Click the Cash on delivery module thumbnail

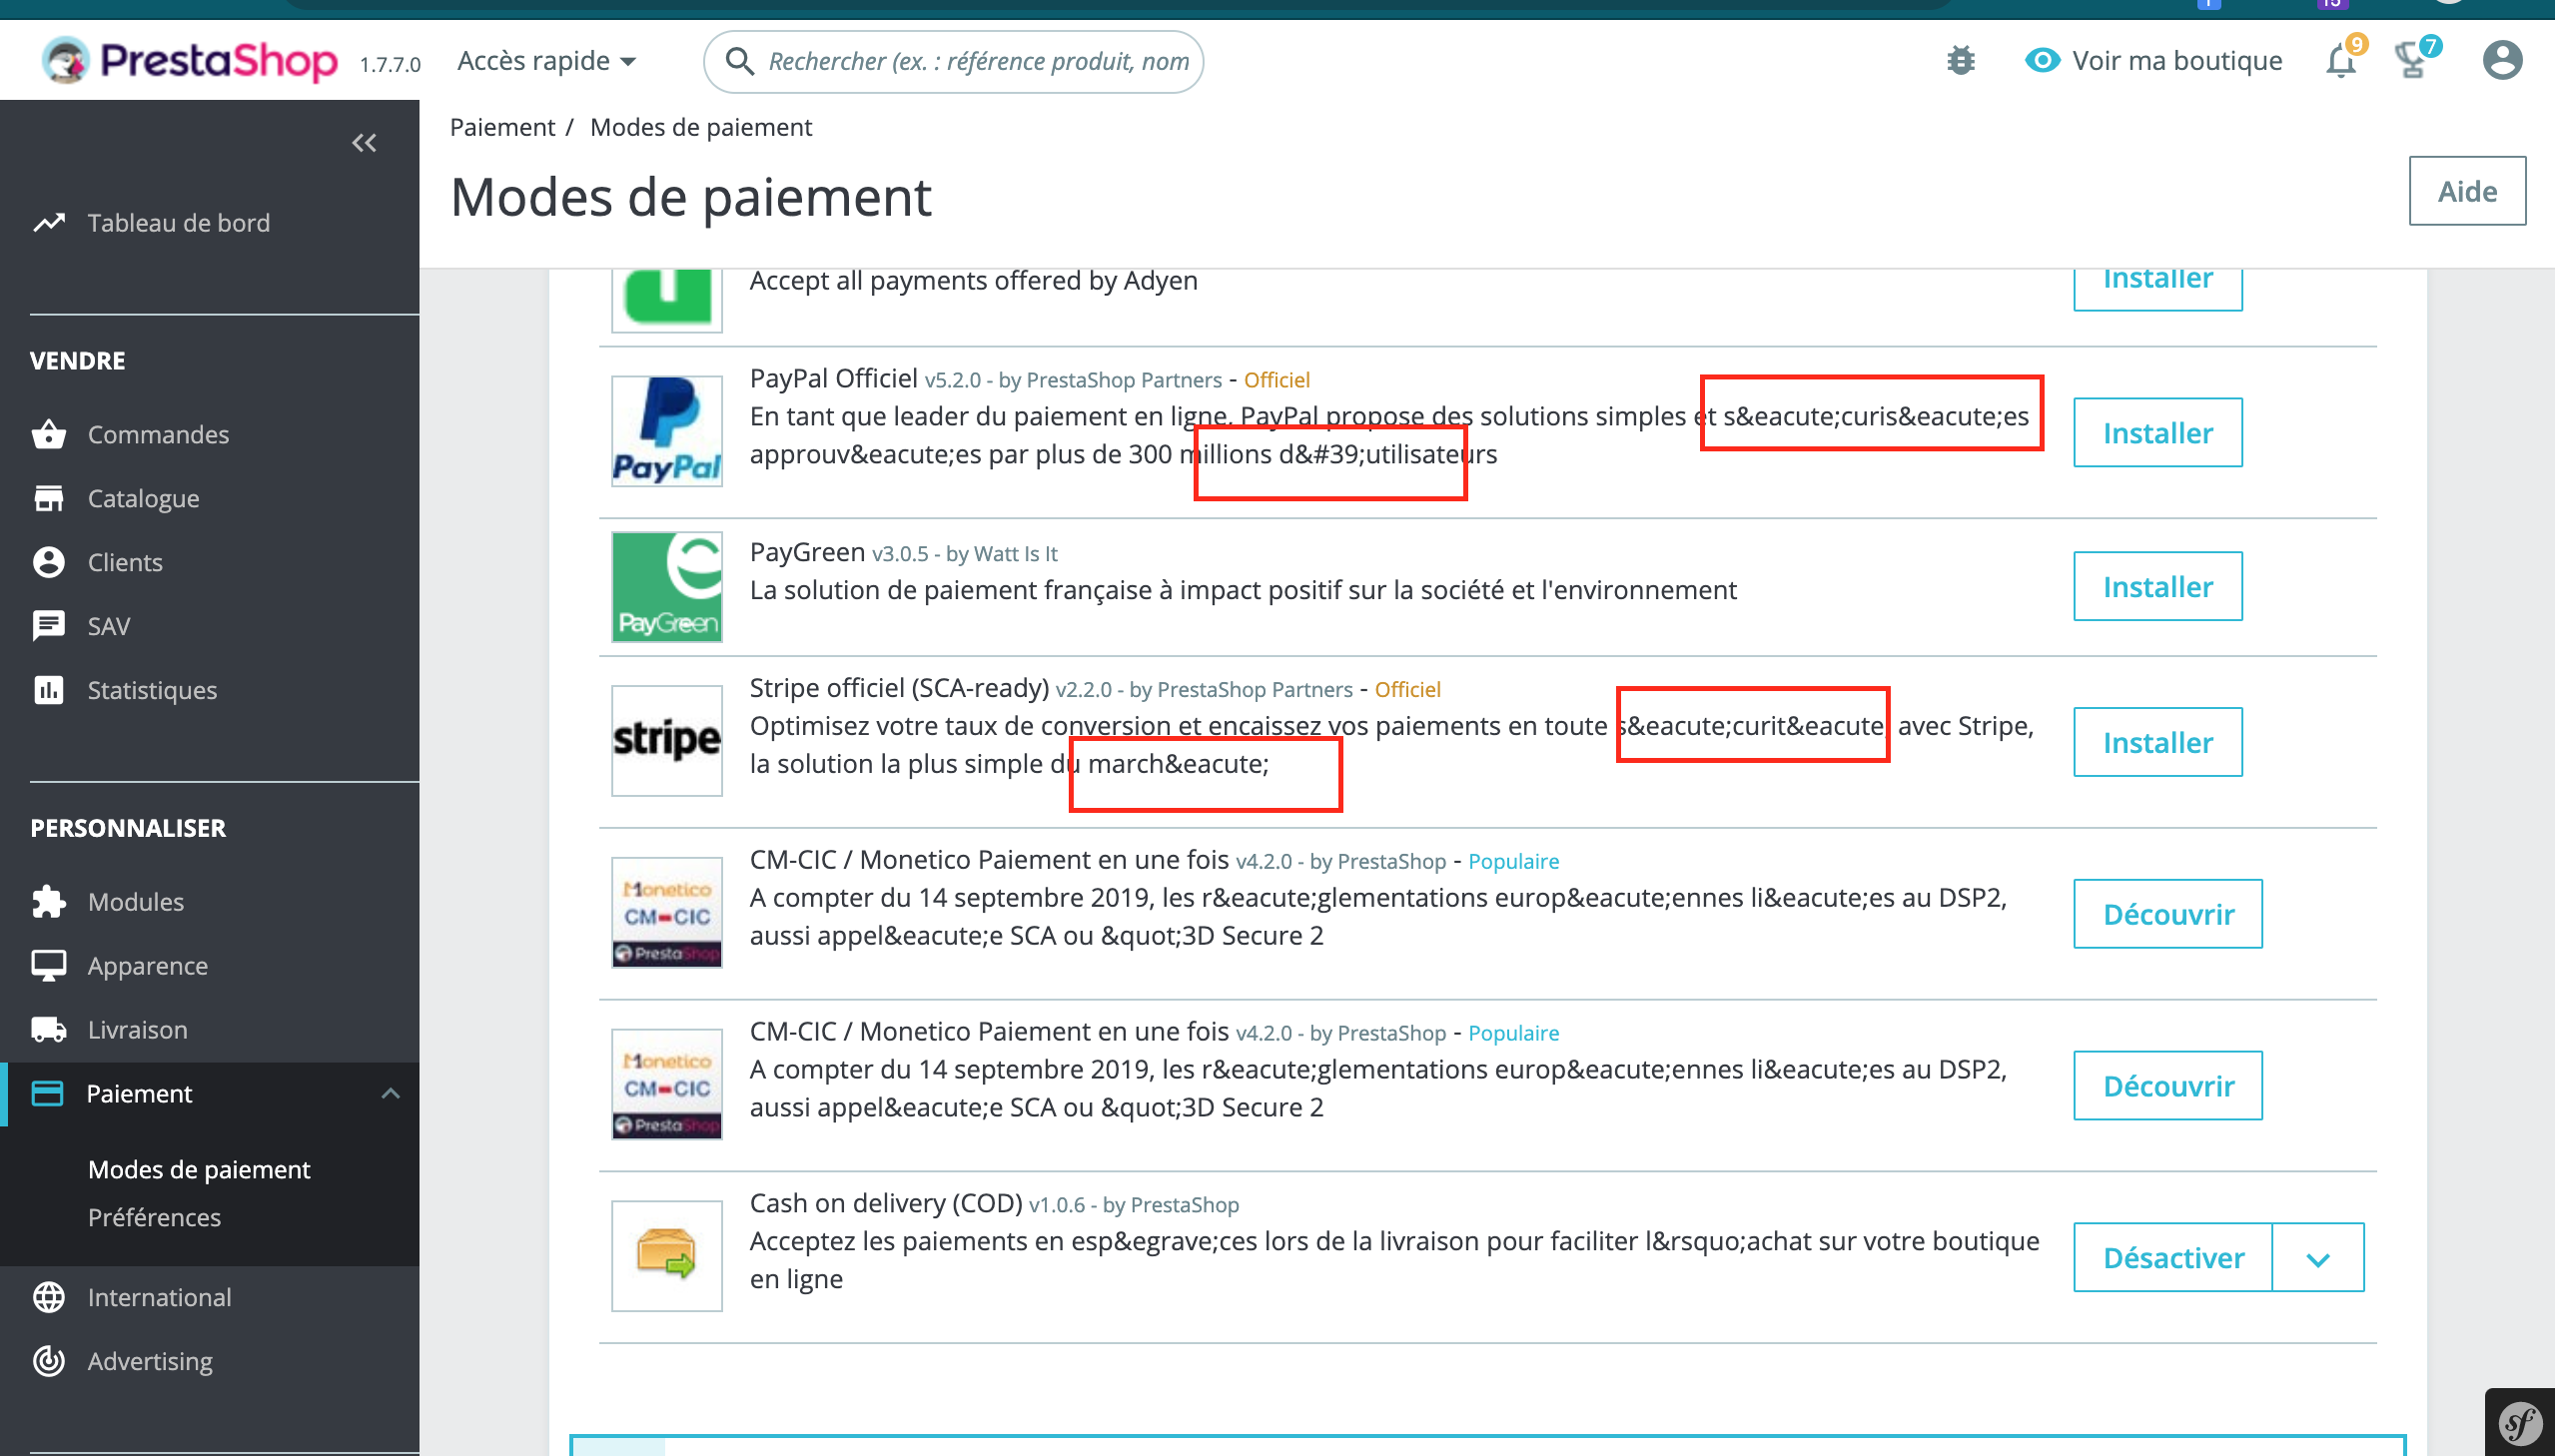click(667, 1256)
